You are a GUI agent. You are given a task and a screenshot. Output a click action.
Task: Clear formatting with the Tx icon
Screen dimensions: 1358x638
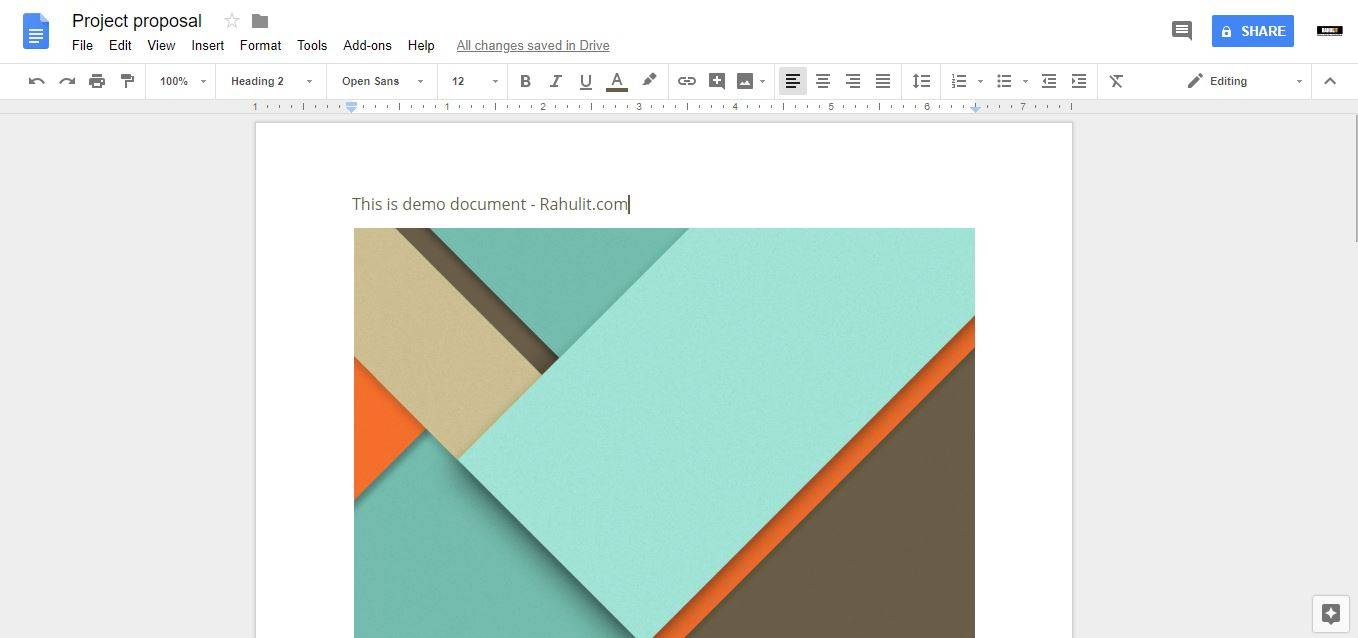click(1116, 81)
